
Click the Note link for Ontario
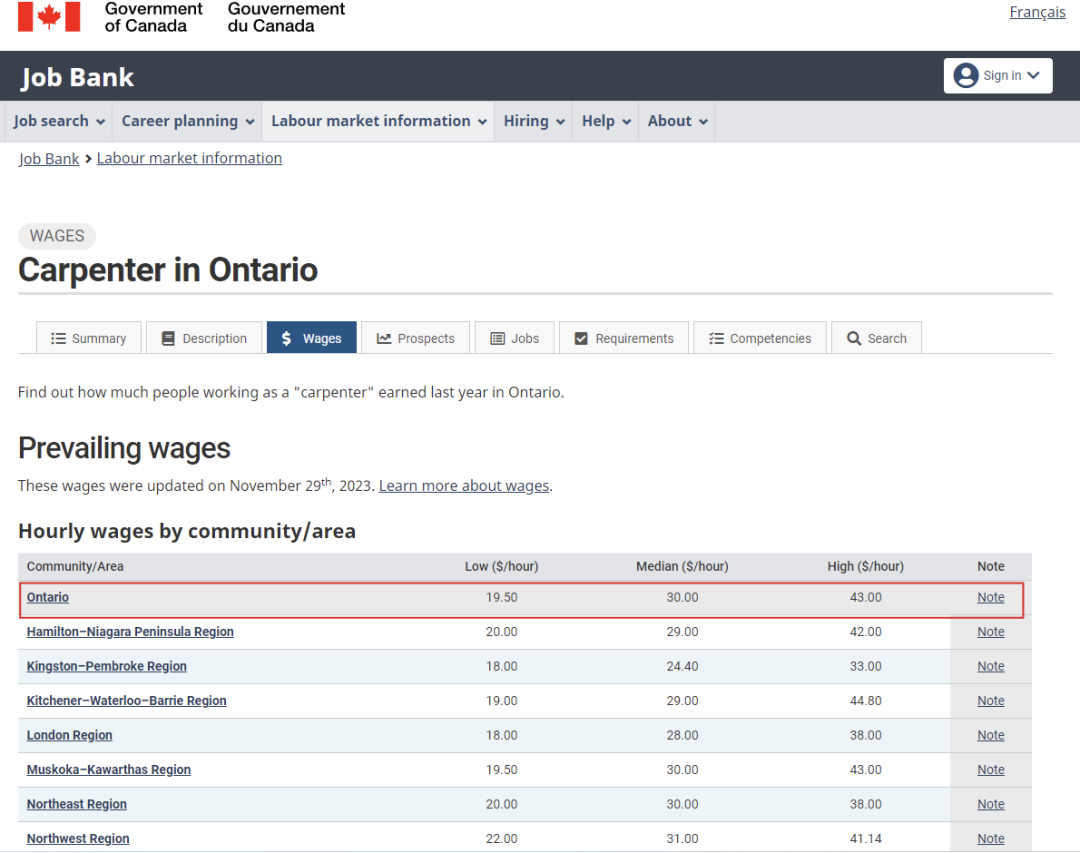pos(990,597)
